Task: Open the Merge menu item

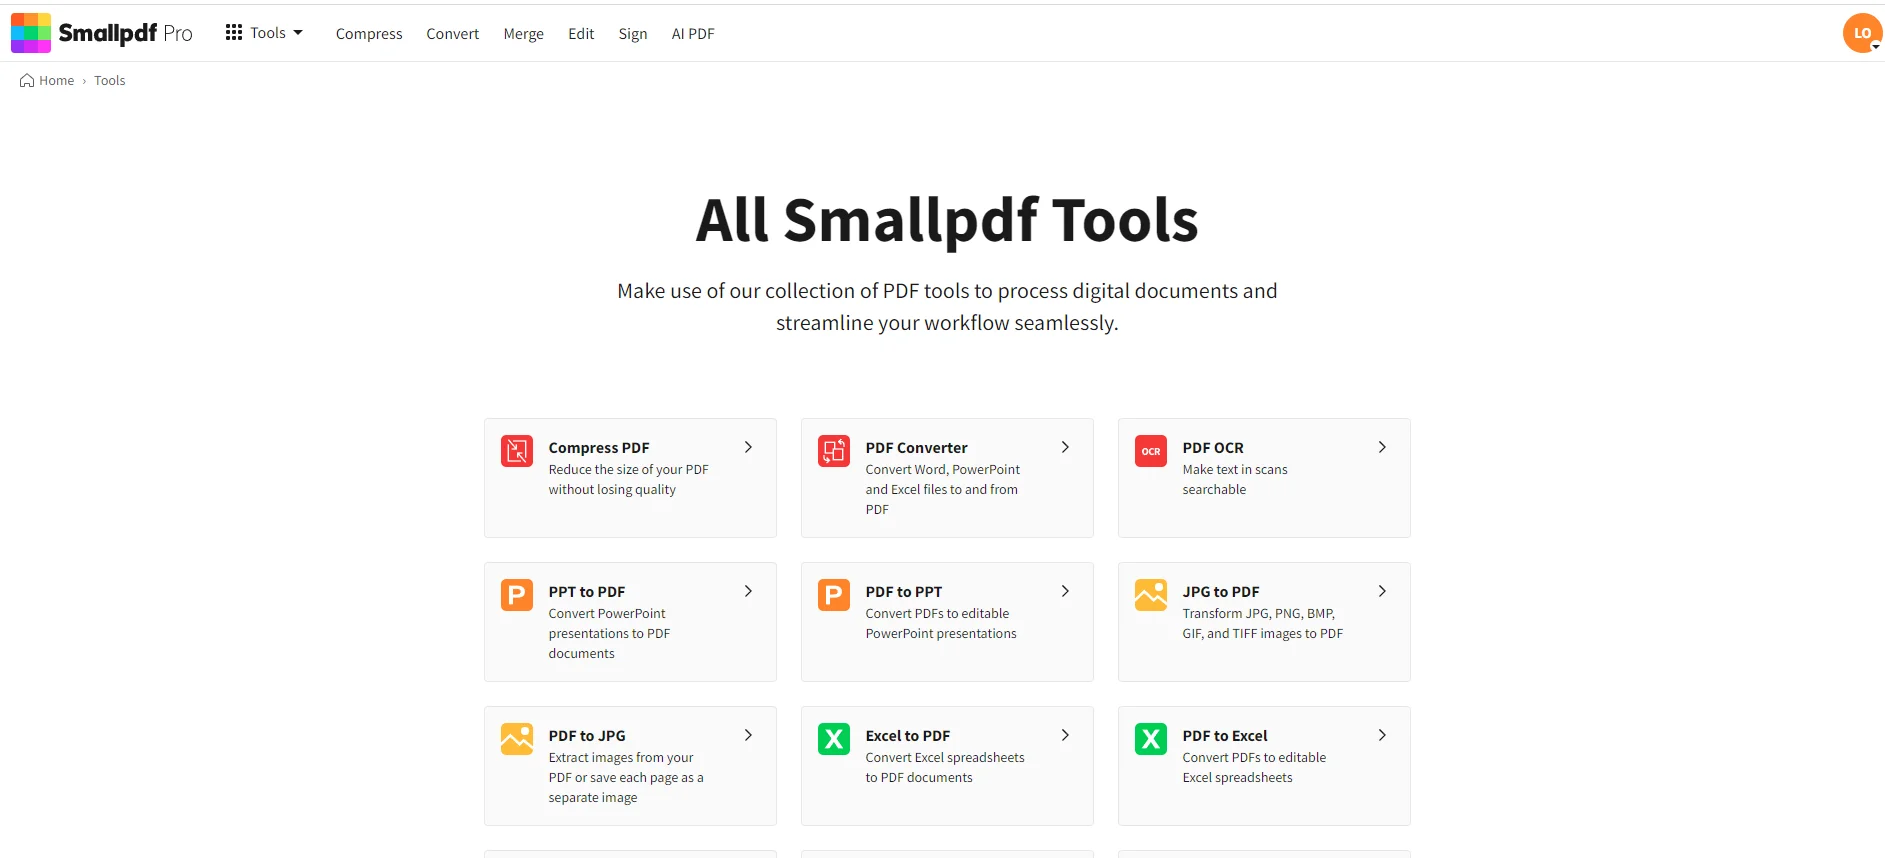Action: coord(524,34)
